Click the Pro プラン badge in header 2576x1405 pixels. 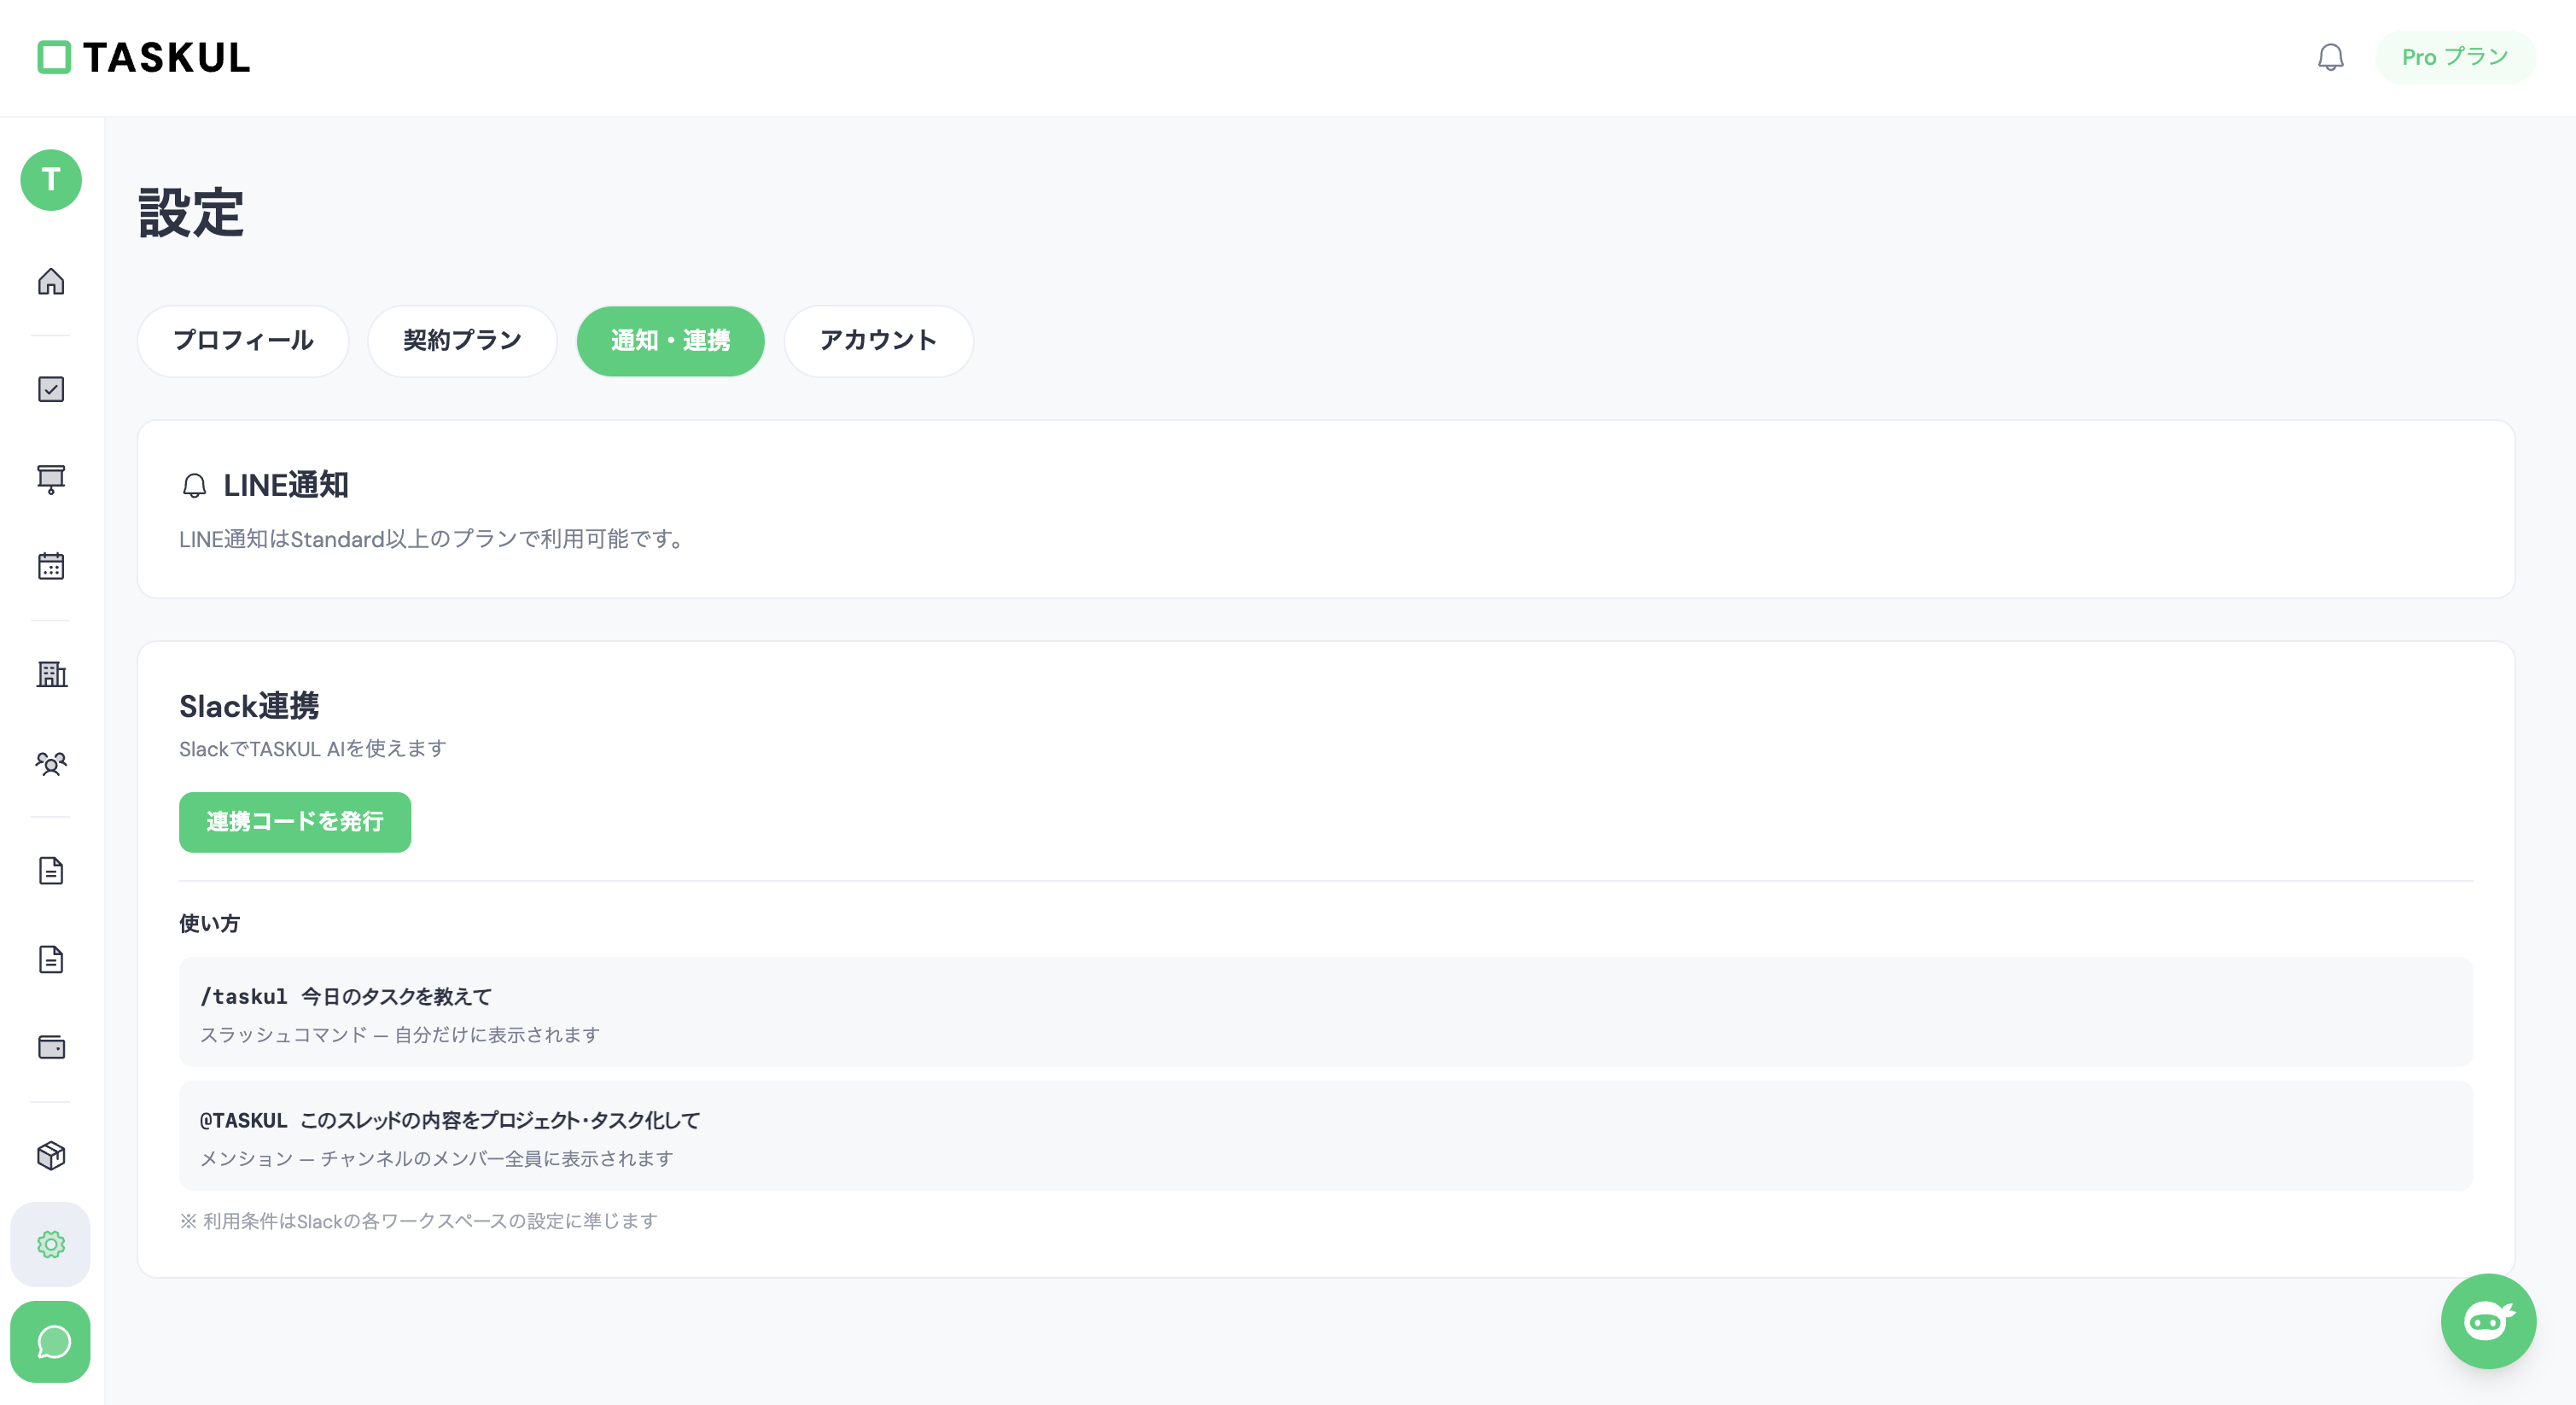click(x=2455, y=57)
